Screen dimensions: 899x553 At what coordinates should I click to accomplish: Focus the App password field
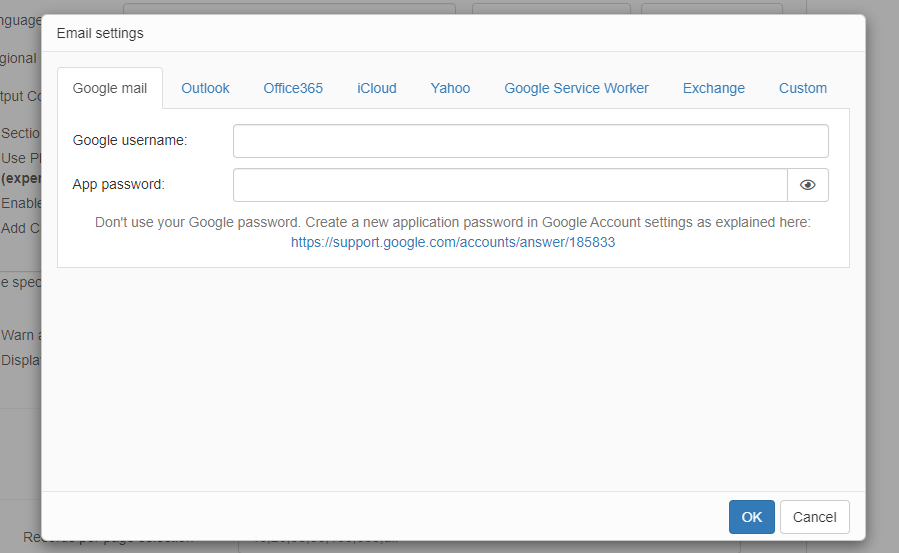(x=510, y=185)
